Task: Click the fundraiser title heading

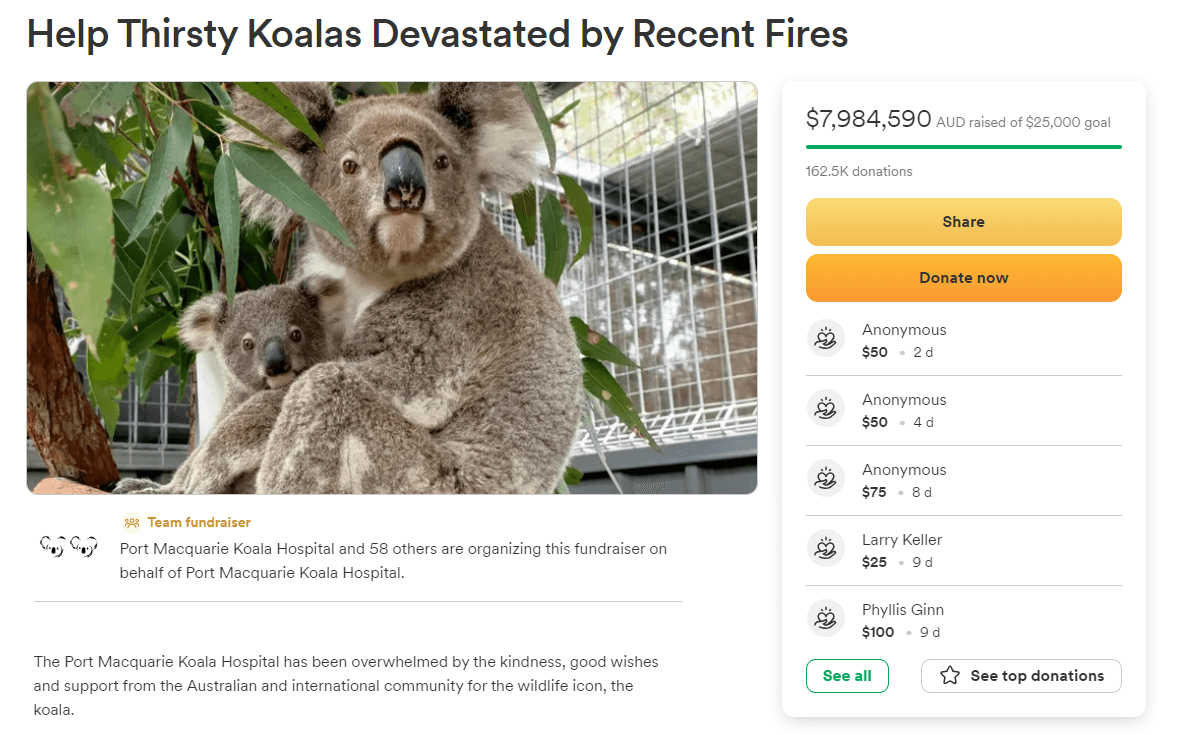Action: [x=437, y=35]
